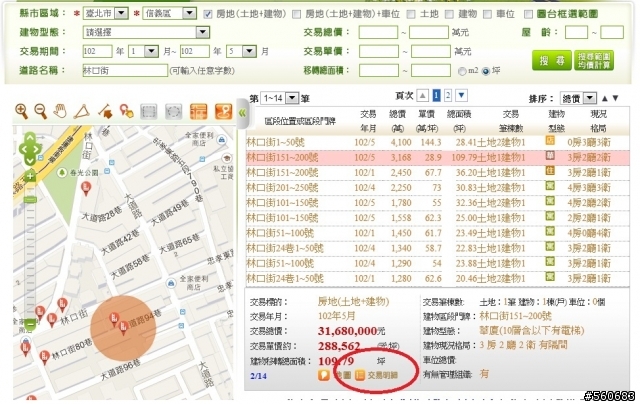The height and width of the screenshot is (404, 640).
Task: Open the 1~14 record range dropdown
Action: point(280,98)
